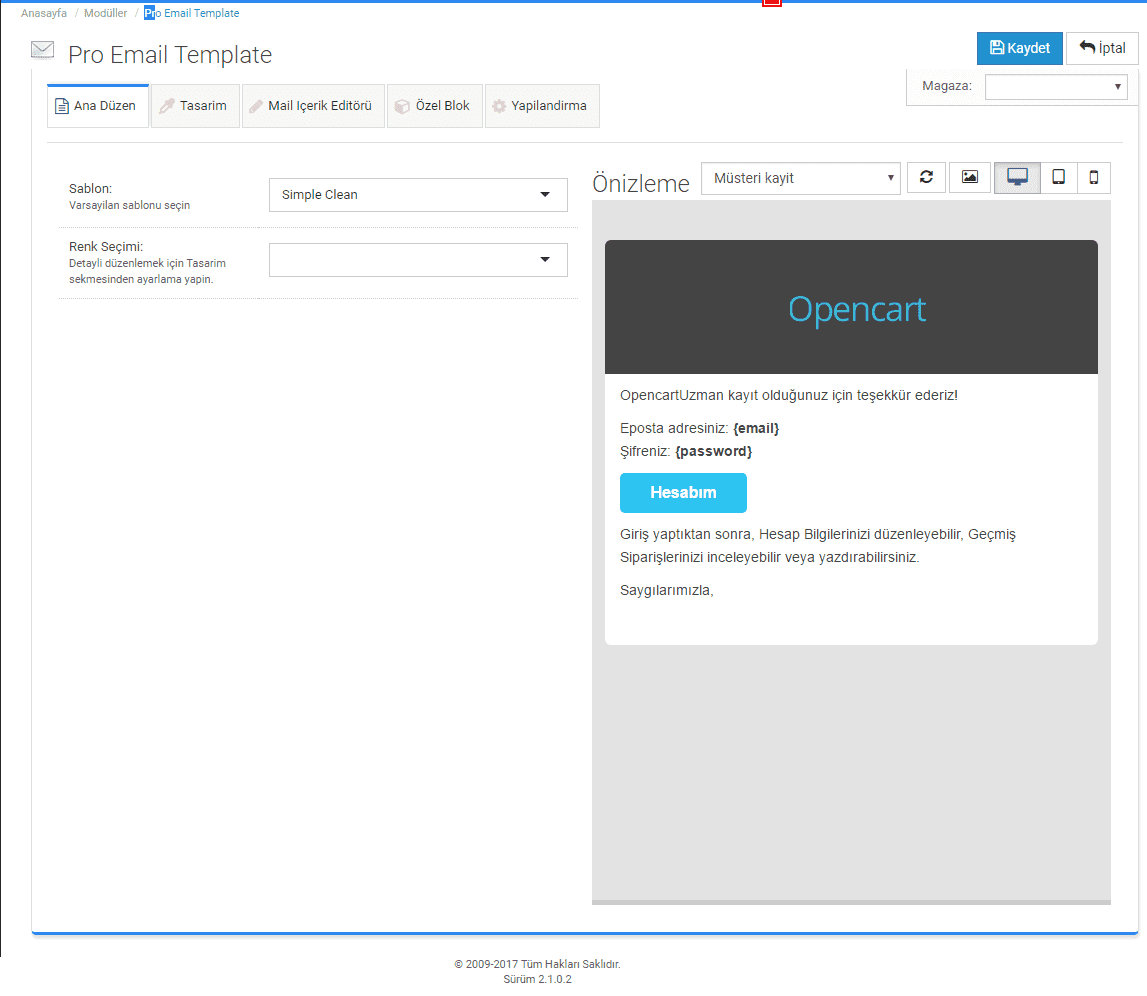This screenshot has width=1147, height=996.
Task: Go to Anasayfa breadcrumb link
Action: click(44, 13)
